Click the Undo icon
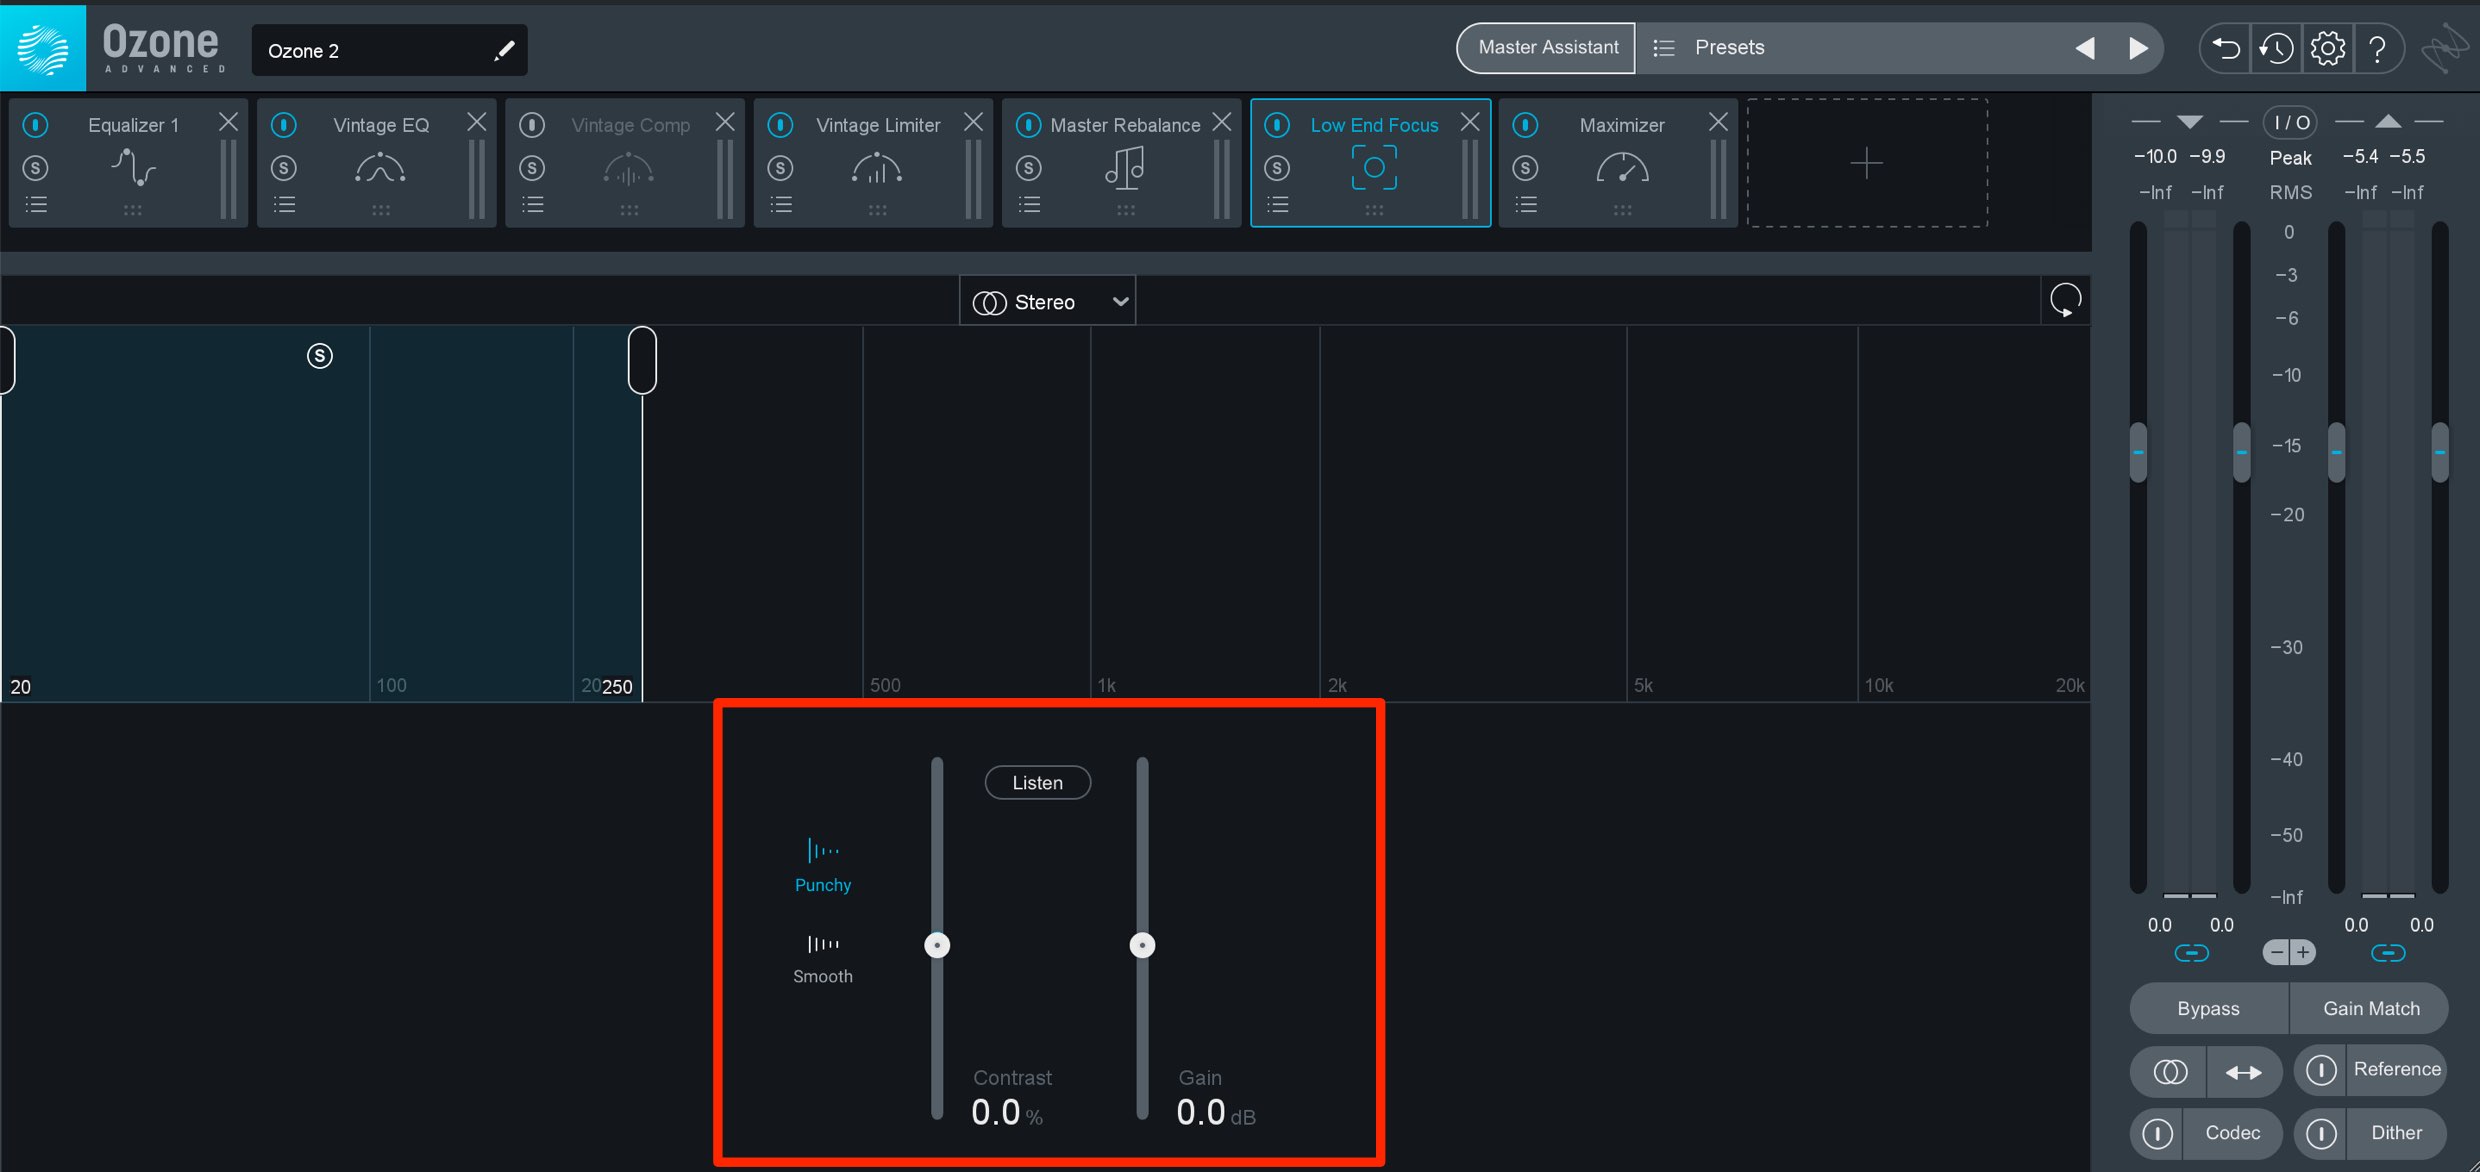 [x=2226, y=48]
